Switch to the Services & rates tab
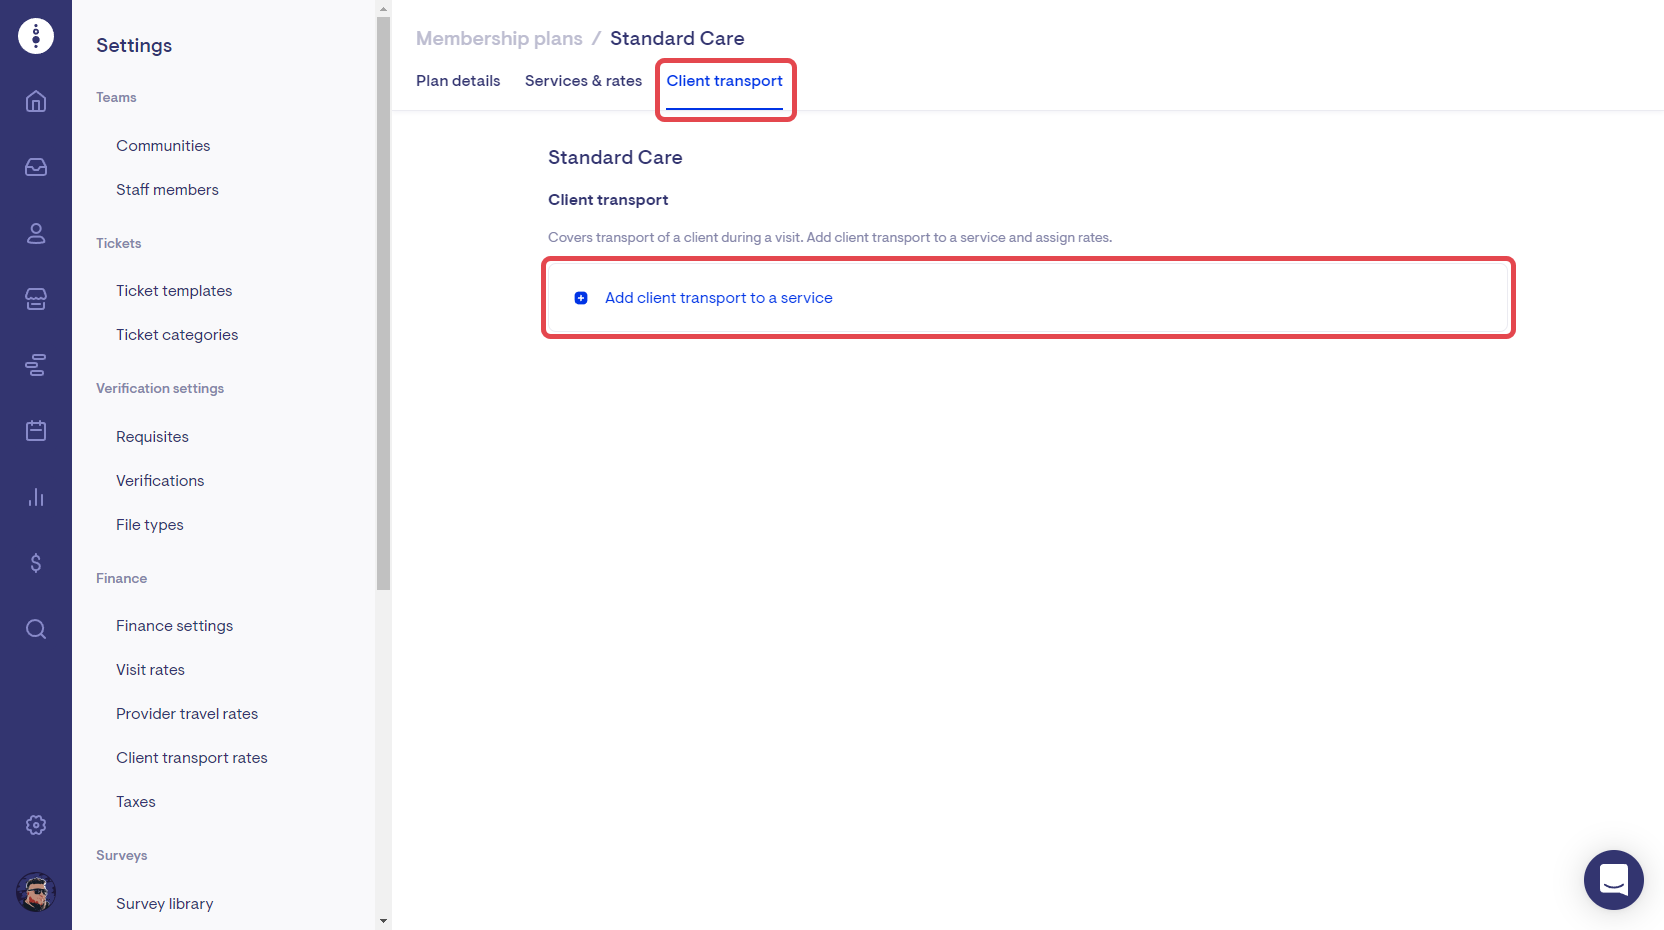 coord(583,81)
